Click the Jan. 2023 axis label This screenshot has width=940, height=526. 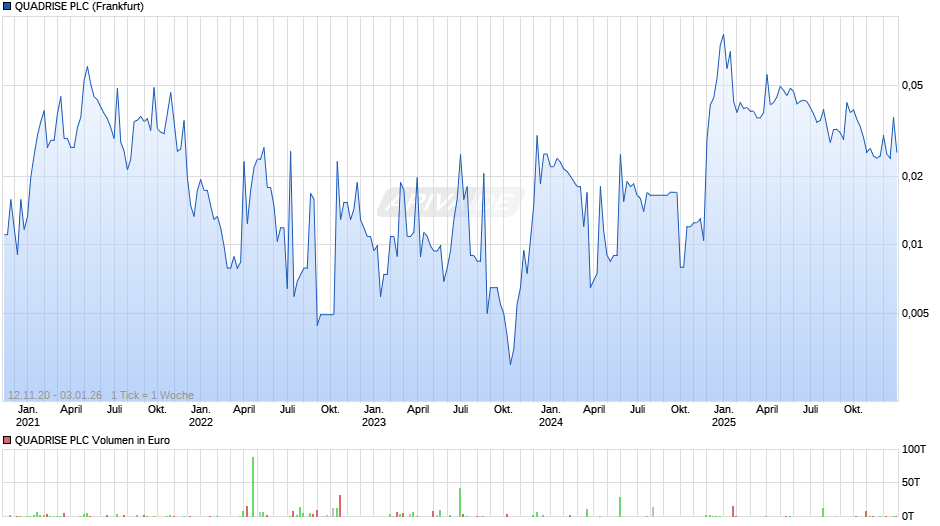tap(373, 416)
